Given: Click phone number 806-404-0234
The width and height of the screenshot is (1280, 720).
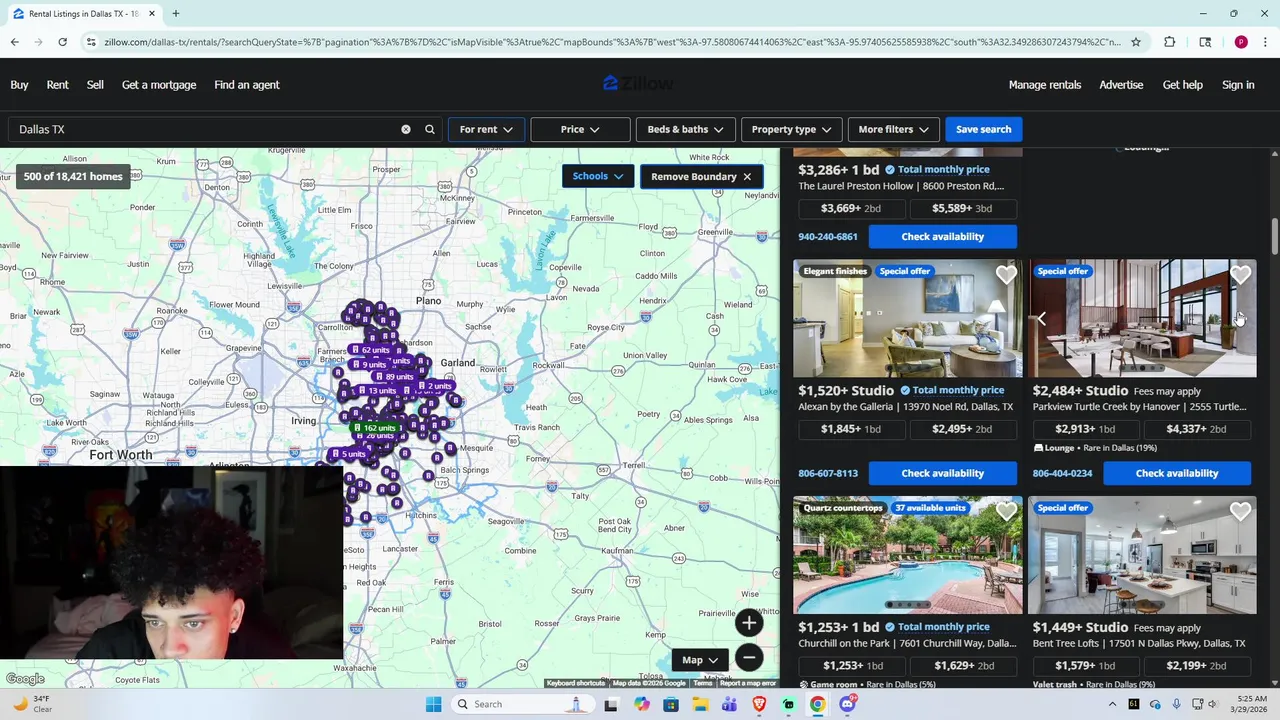Looking at the screenshot, I should pyautogui.click(x=1062, y=473).
